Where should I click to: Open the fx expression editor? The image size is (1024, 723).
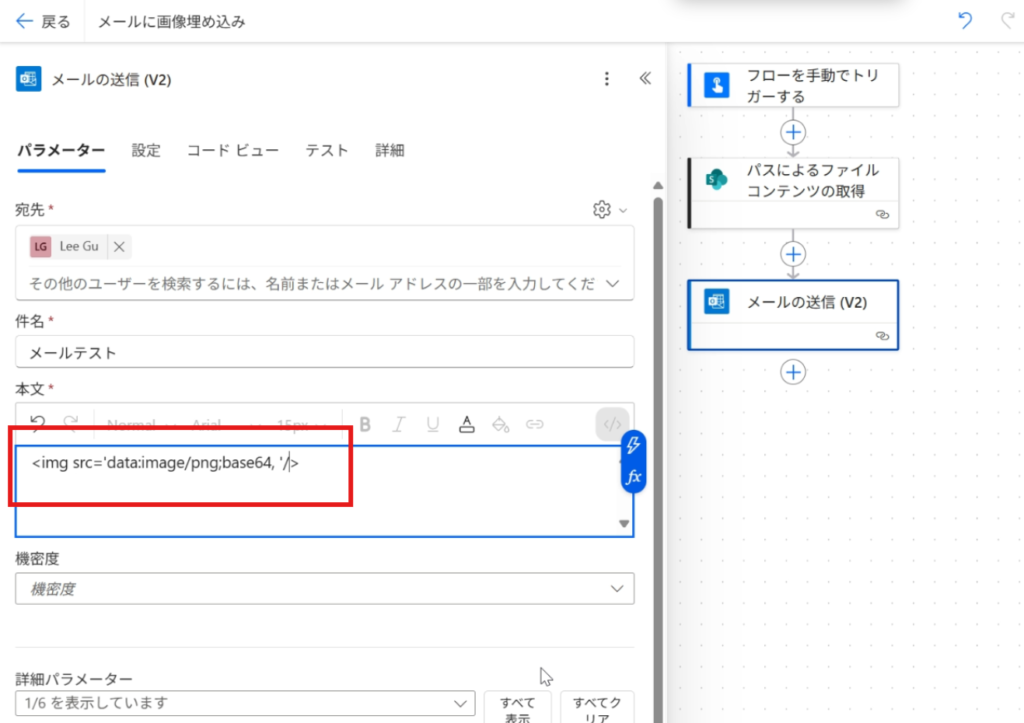(x=633, y=478)
